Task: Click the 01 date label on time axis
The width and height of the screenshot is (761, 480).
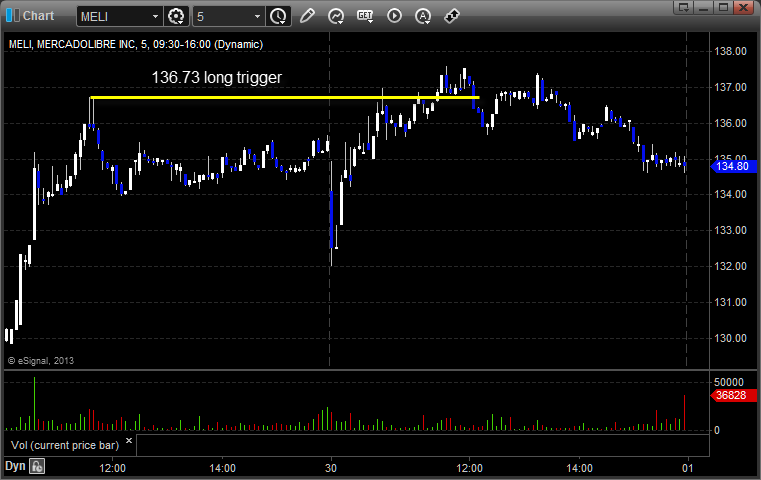Action: [x=688, y=468]
